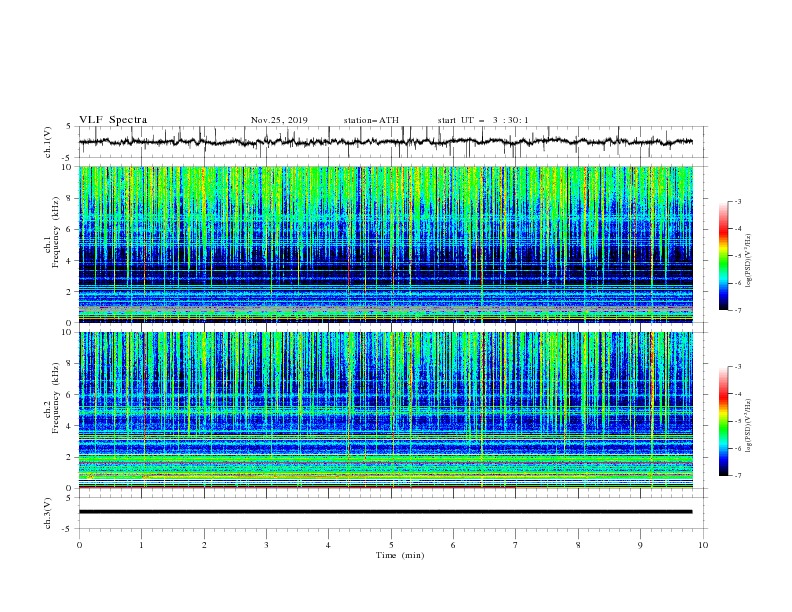Click the time axis tick label "5"
The image size is (792, 612).
click(391, 545)
